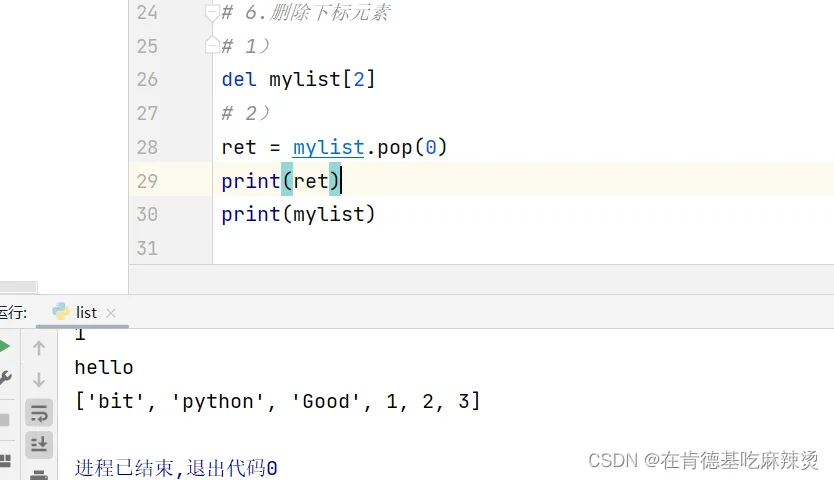
Task: Click the hello output line
Action: (104, 368)
